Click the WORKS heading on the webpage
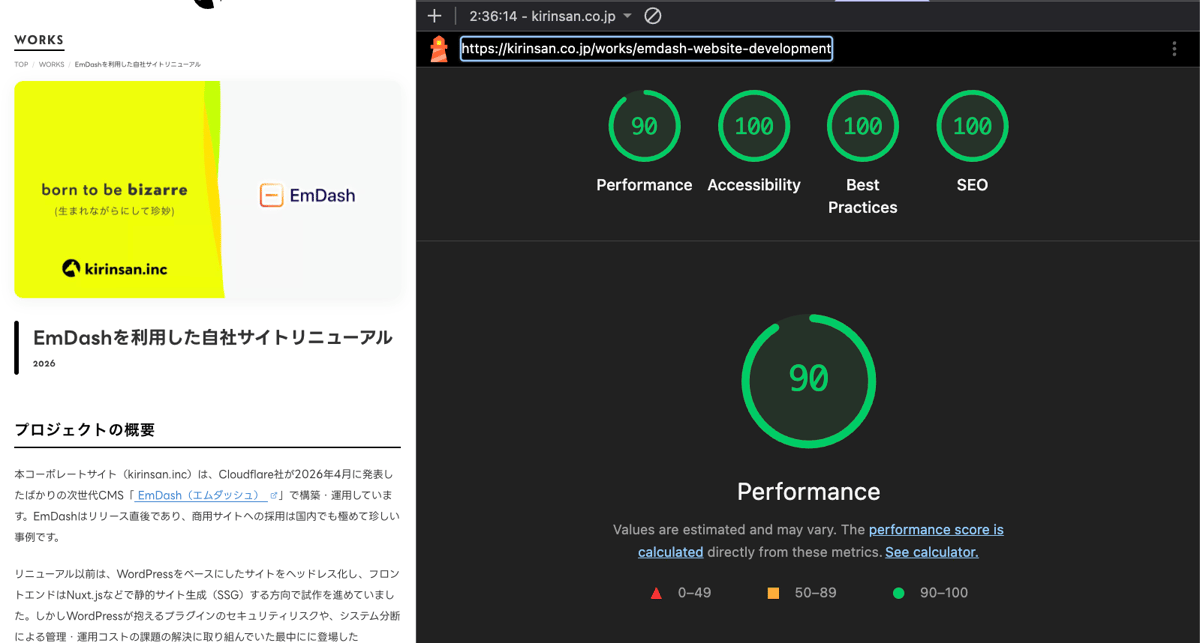Screen dimensions: 1200x643 point(39,41)
